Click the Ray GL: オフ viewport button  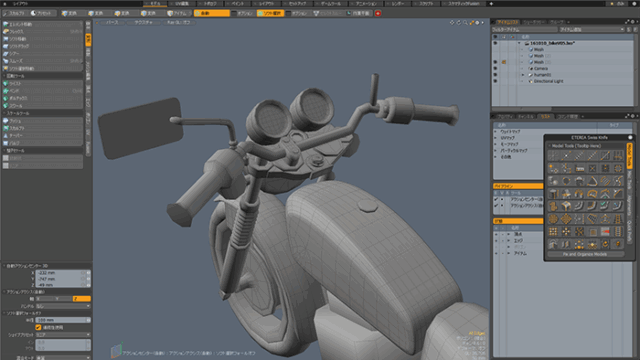pyautogui.click(x=178, y=23)
